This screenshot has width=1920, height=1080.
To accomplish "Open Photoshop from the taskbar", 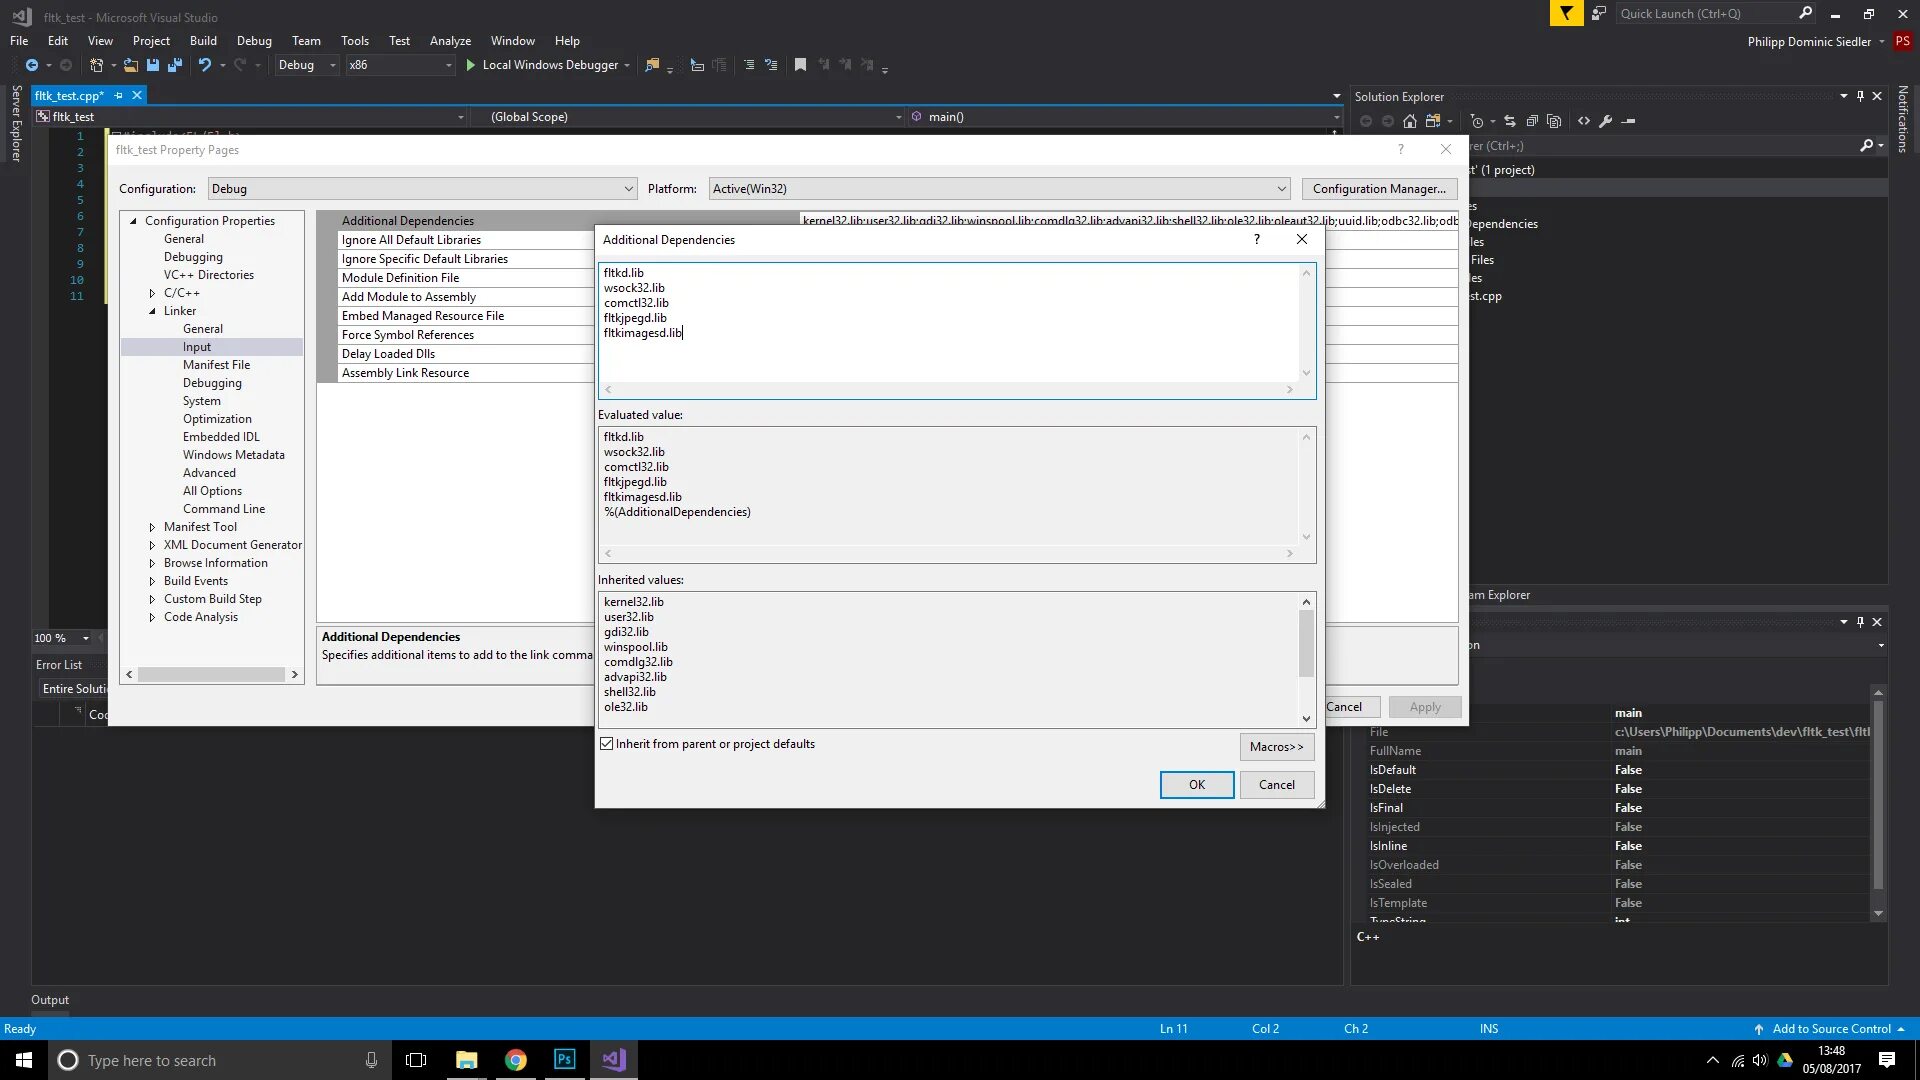I will click(x=565, y=1060).
